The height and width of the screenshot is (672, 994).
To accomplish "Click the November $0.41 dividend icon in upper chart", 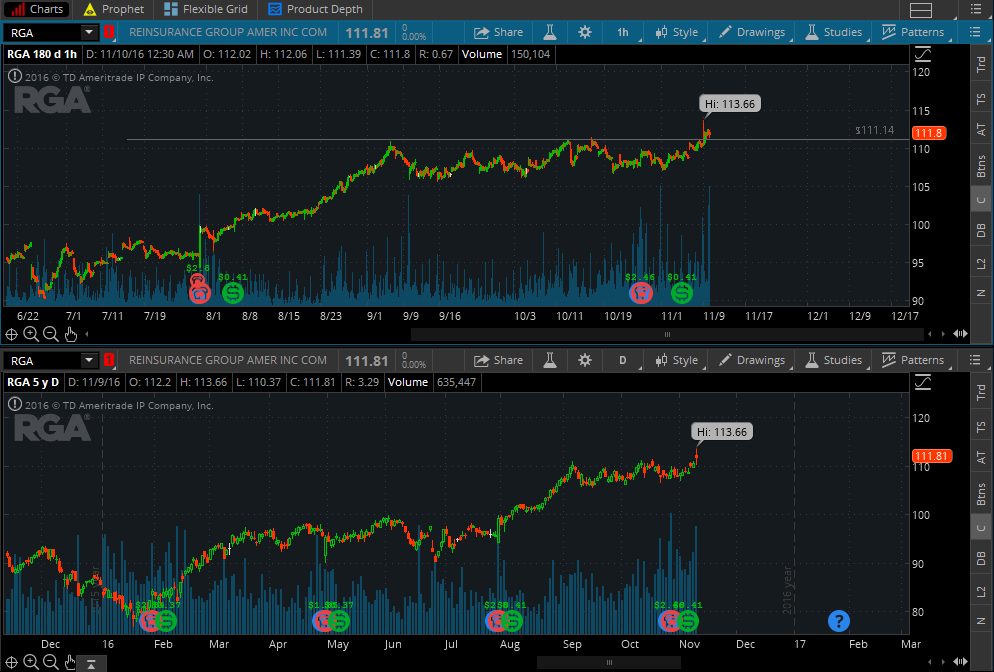I will pos(682,293).
